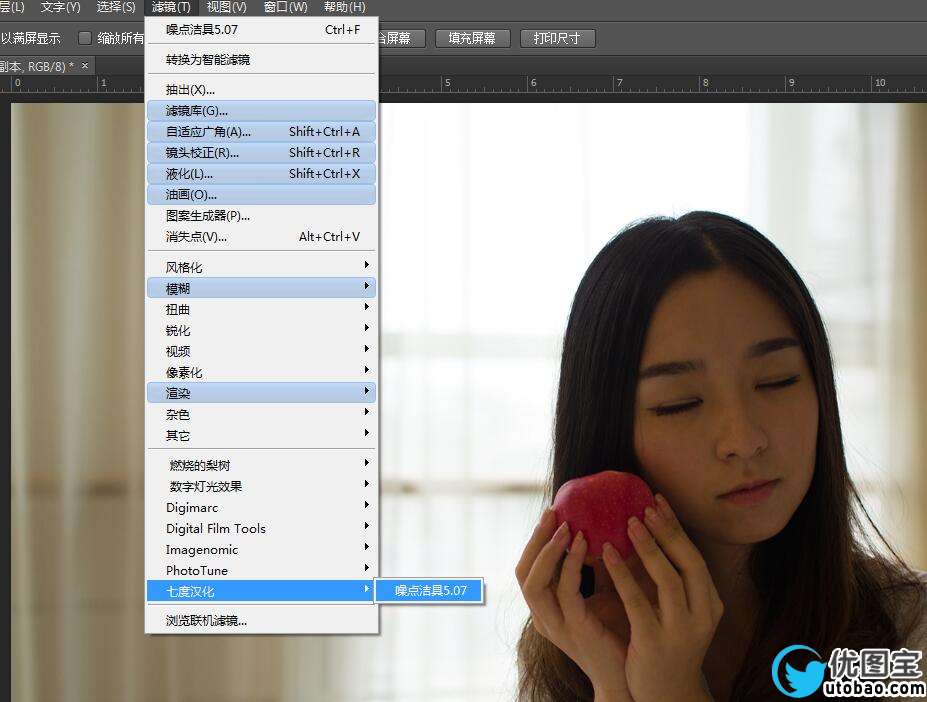Expand the 杂色 submenu

(261, 414)
